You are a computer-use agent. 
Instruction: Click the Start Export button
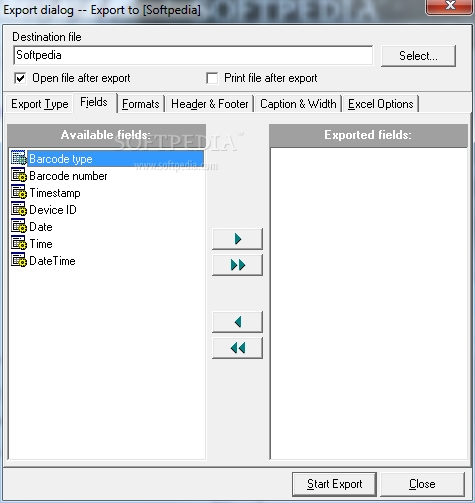click(334, 484)
